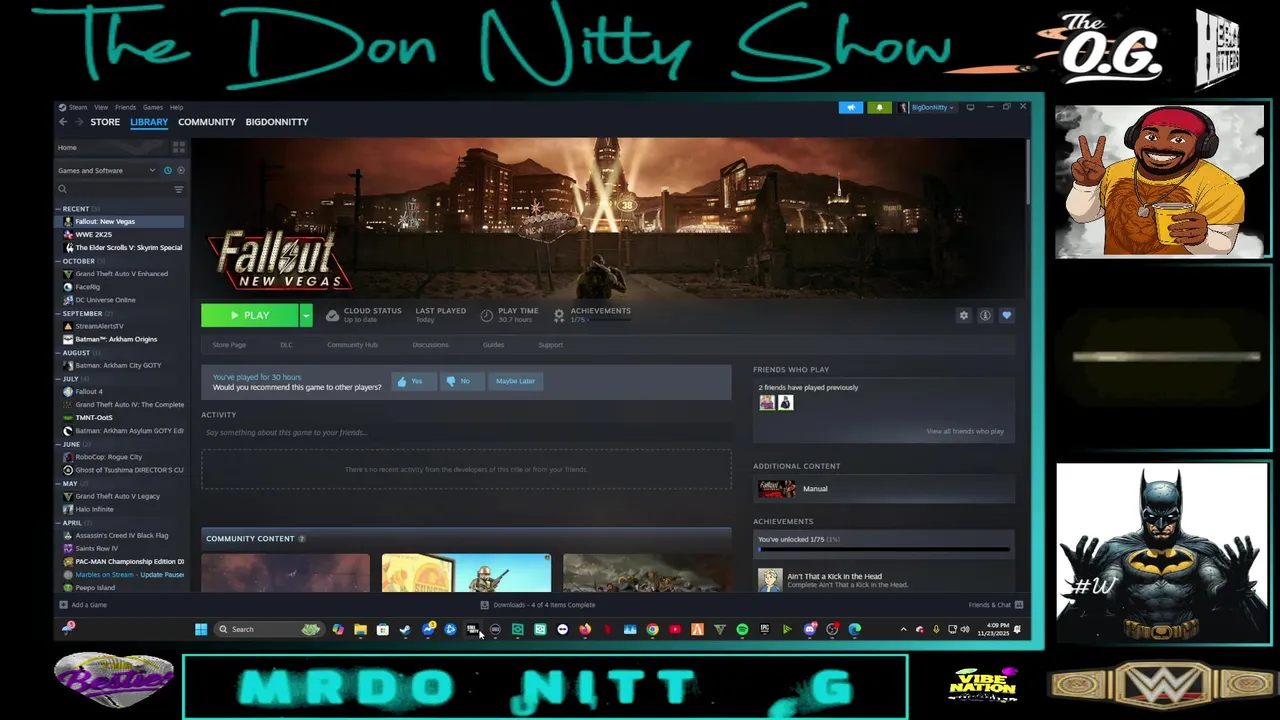Open launch options arrow beside Play
The height and width of the screenshot is (720, 1280).
[x=306, y=316]
